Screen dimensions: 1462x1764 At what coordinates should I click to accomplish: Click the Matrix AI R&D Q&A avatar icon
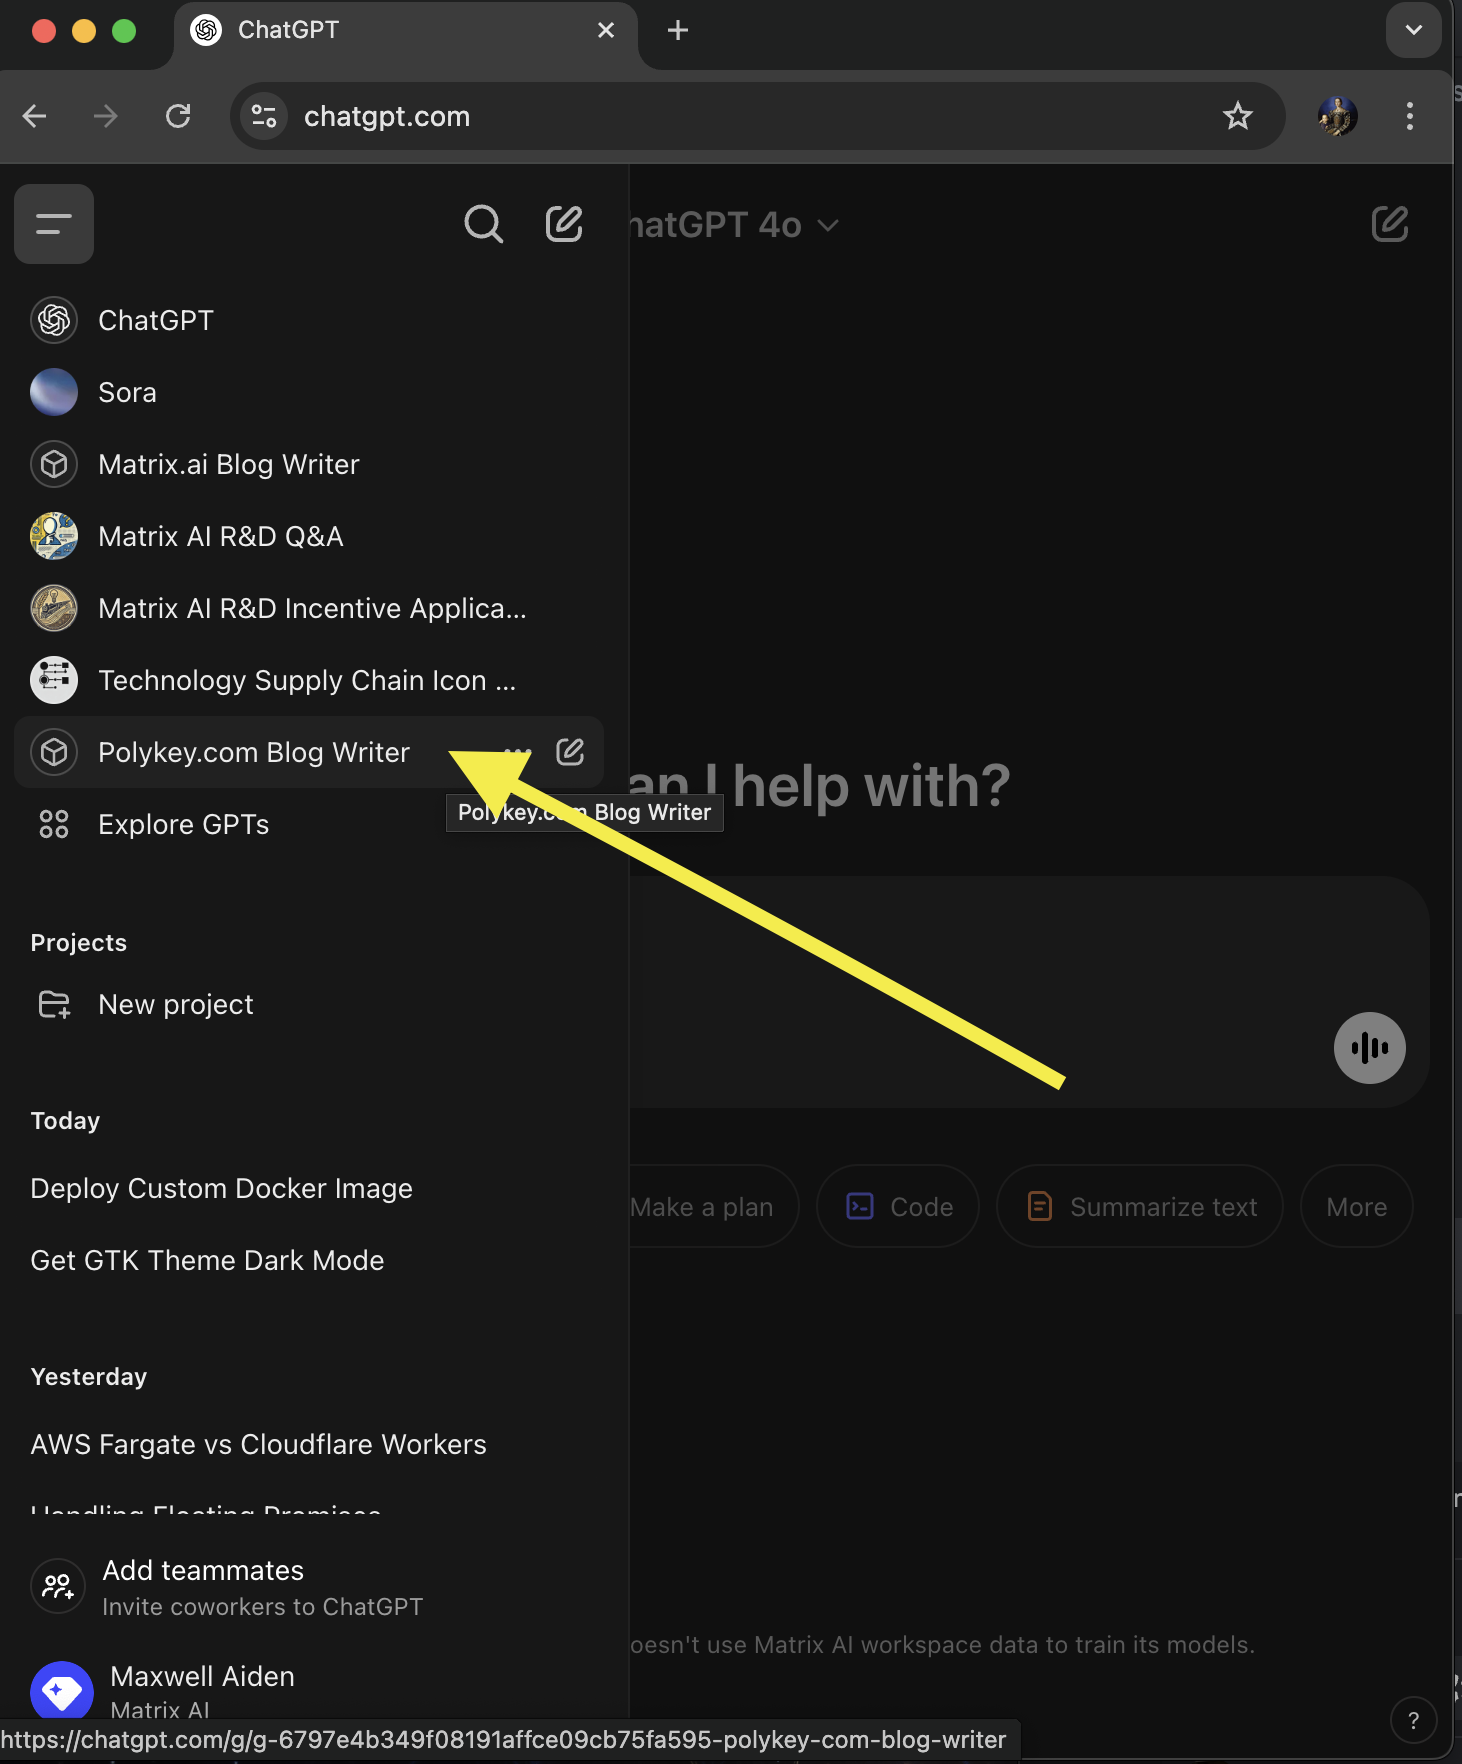(54, 536)
